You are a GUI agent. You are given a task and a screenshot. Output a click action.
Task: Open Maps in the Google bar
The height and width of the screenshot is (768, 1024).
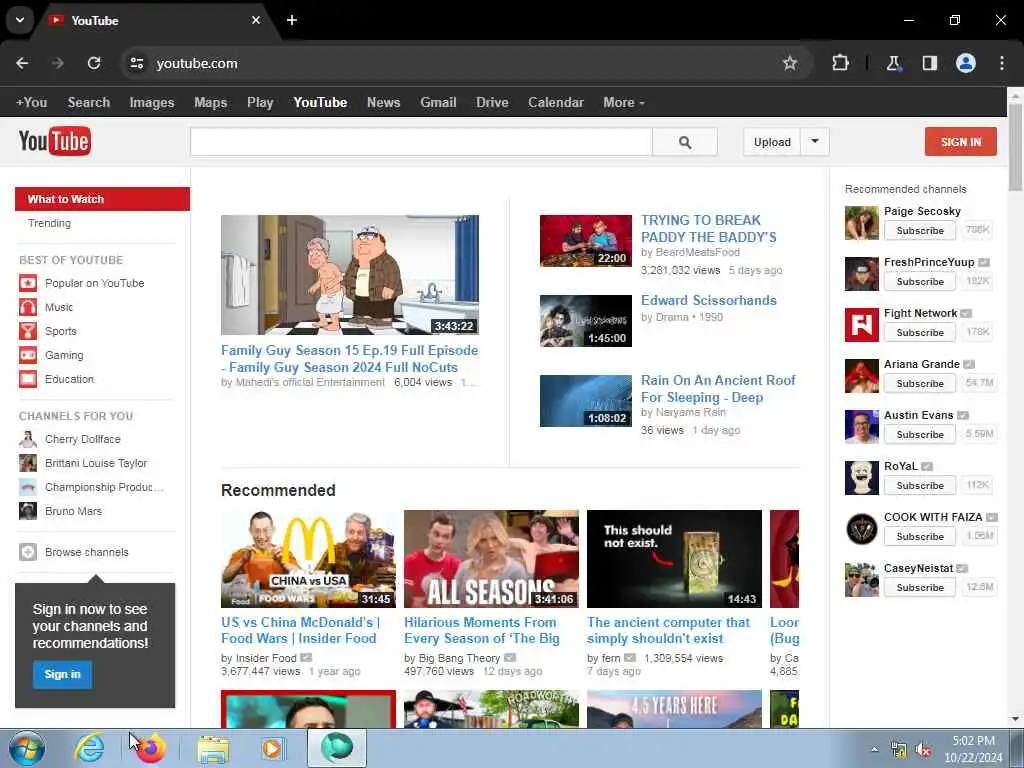pos(210,103)
